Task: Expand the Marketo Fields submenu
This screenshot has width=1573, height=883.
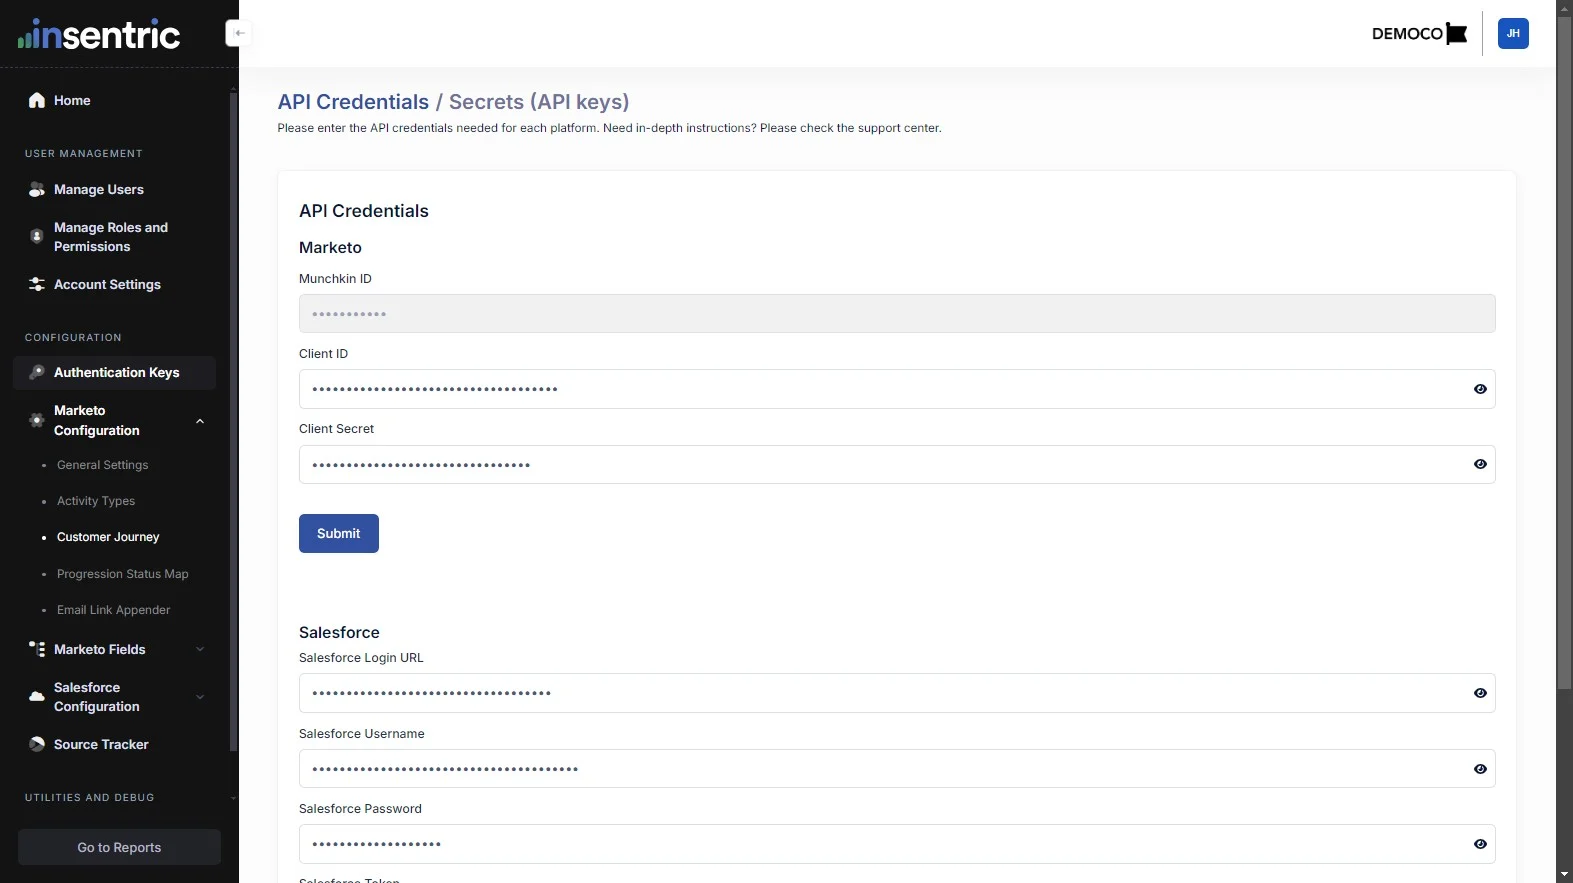Action: pos(200,650)
